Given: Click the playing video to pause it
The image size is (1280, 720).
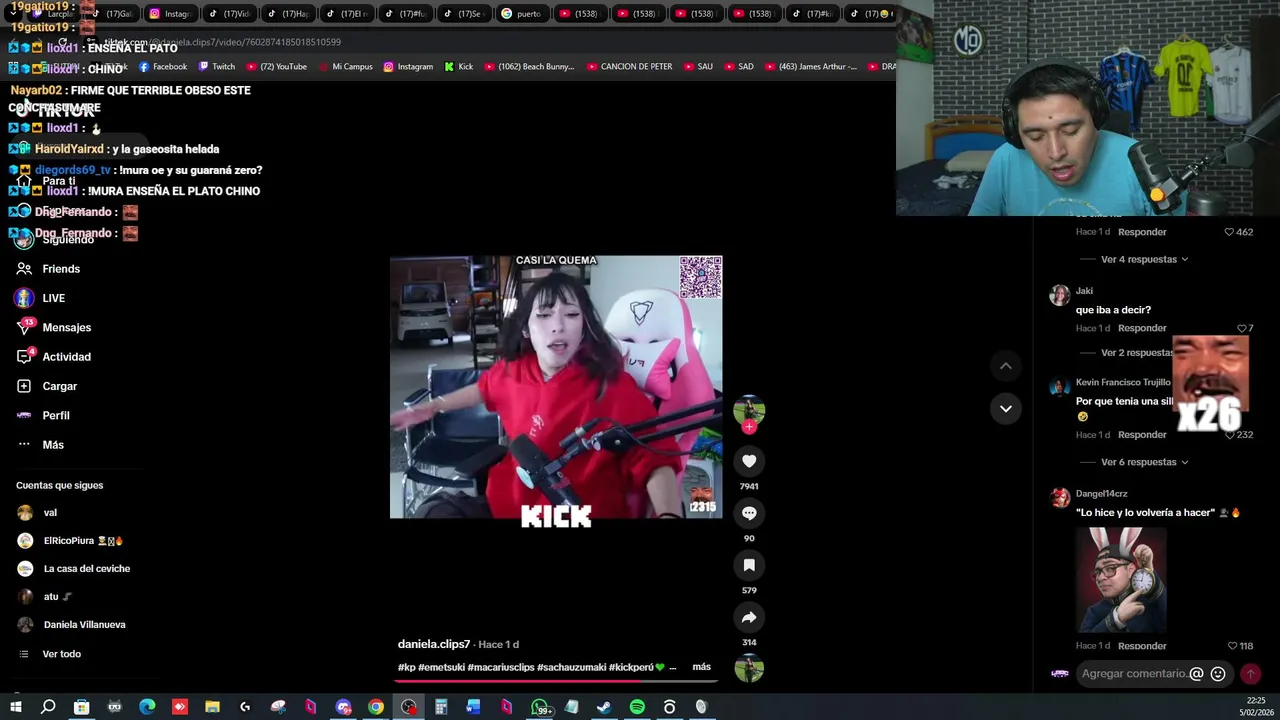Looking at the screenshot, I should coord(556,387).
